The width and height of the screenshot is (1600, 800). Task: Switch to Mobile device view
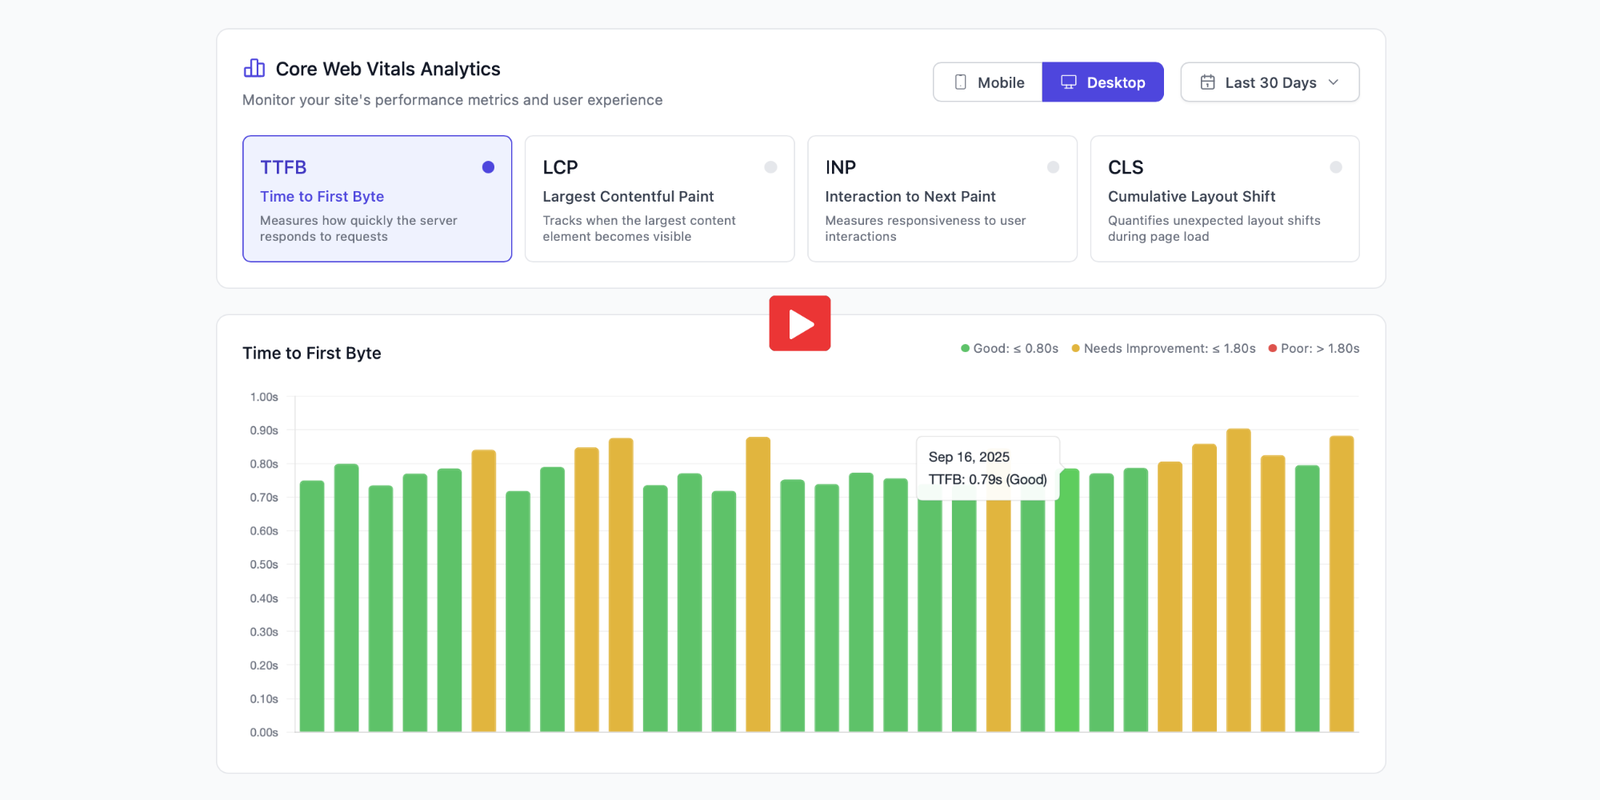(988, 82)
